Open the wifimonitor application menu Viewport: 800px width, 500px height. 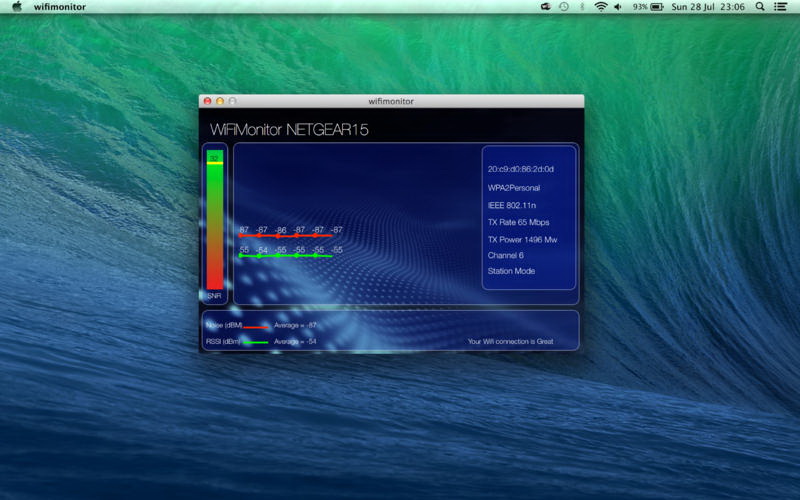coord(59,7)
